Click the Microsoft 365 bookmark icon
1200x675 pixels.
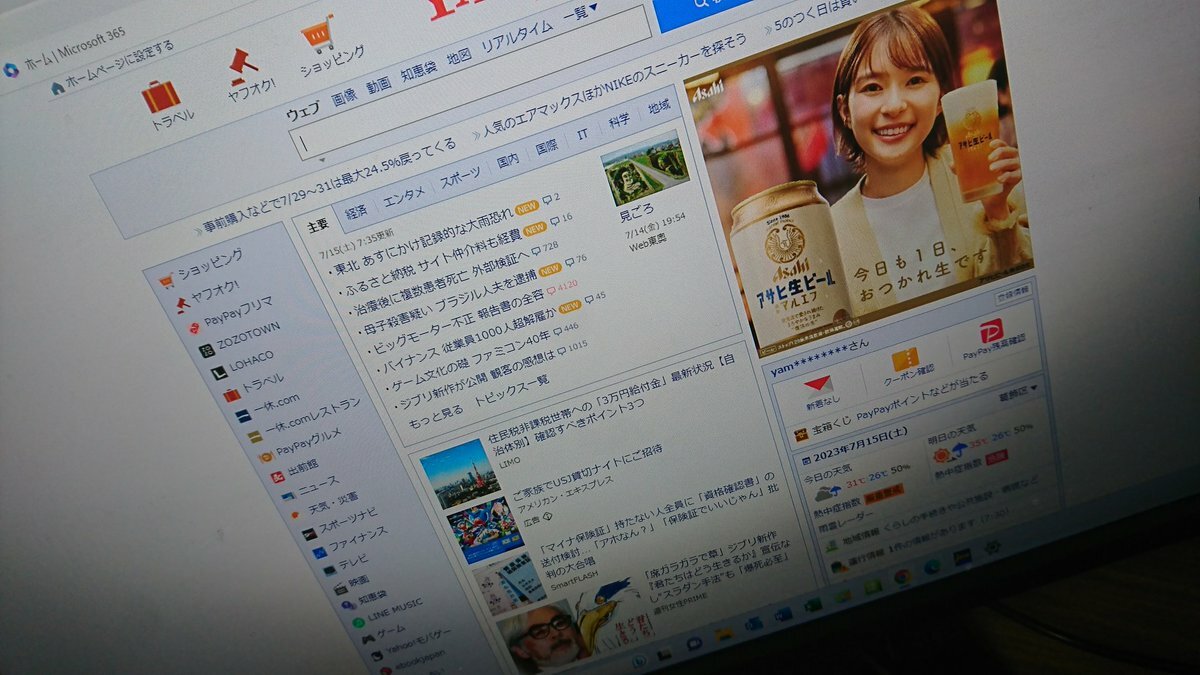click(x=10, y=70)
